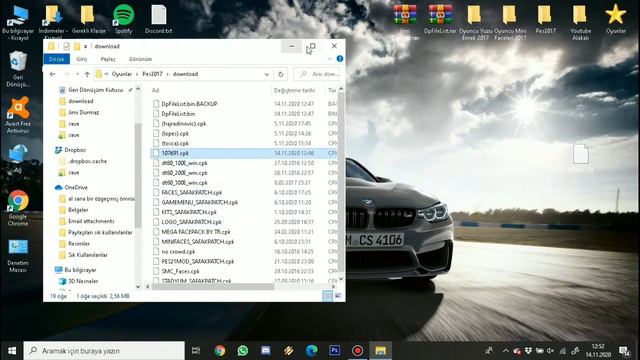Refresh the download folder view

(281, 74)
